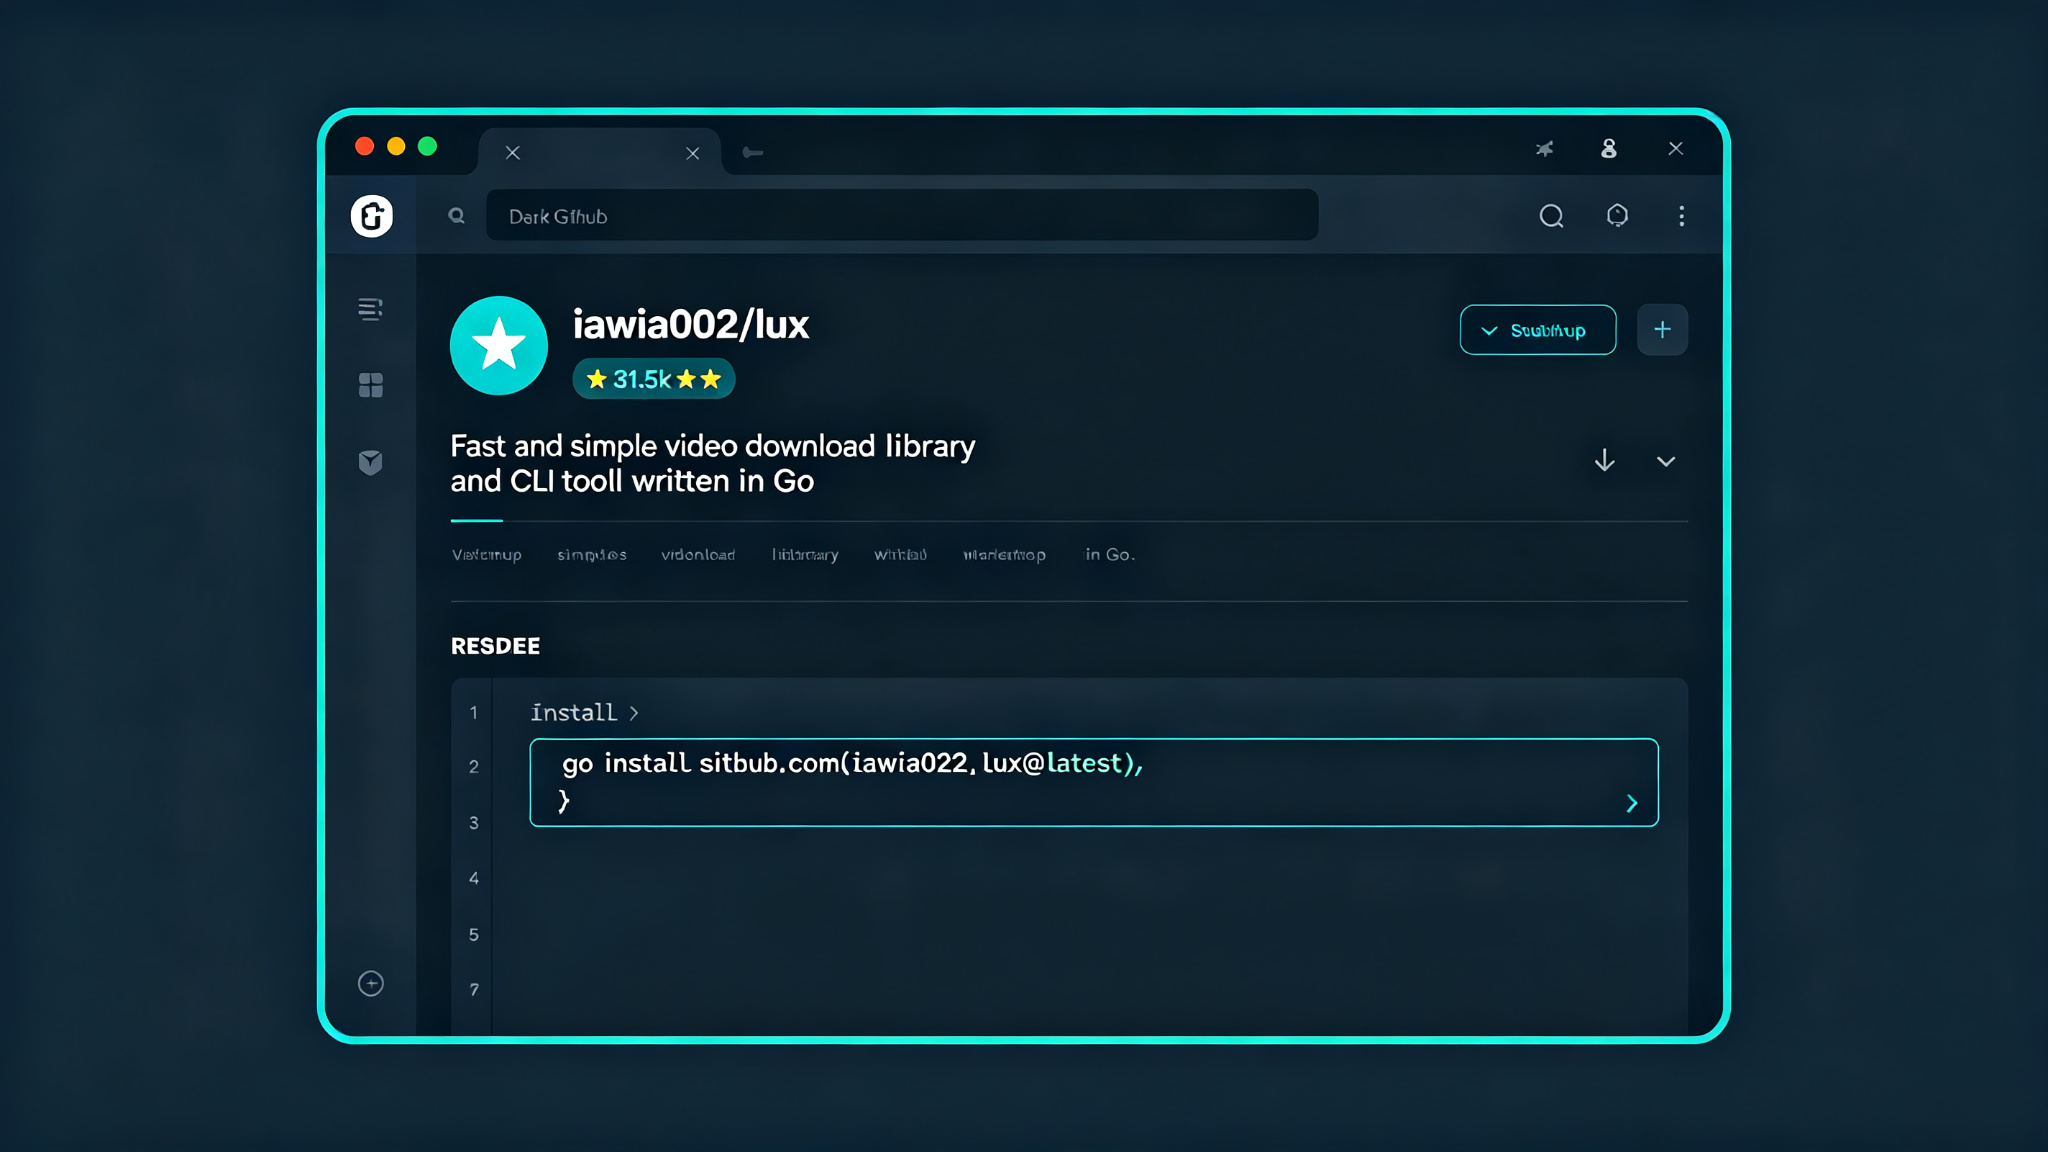This screenshot has width=2048, height=1152.
Task: Click the key icon next to the tab
Action: pyautogui.click(x=753, y=152)
